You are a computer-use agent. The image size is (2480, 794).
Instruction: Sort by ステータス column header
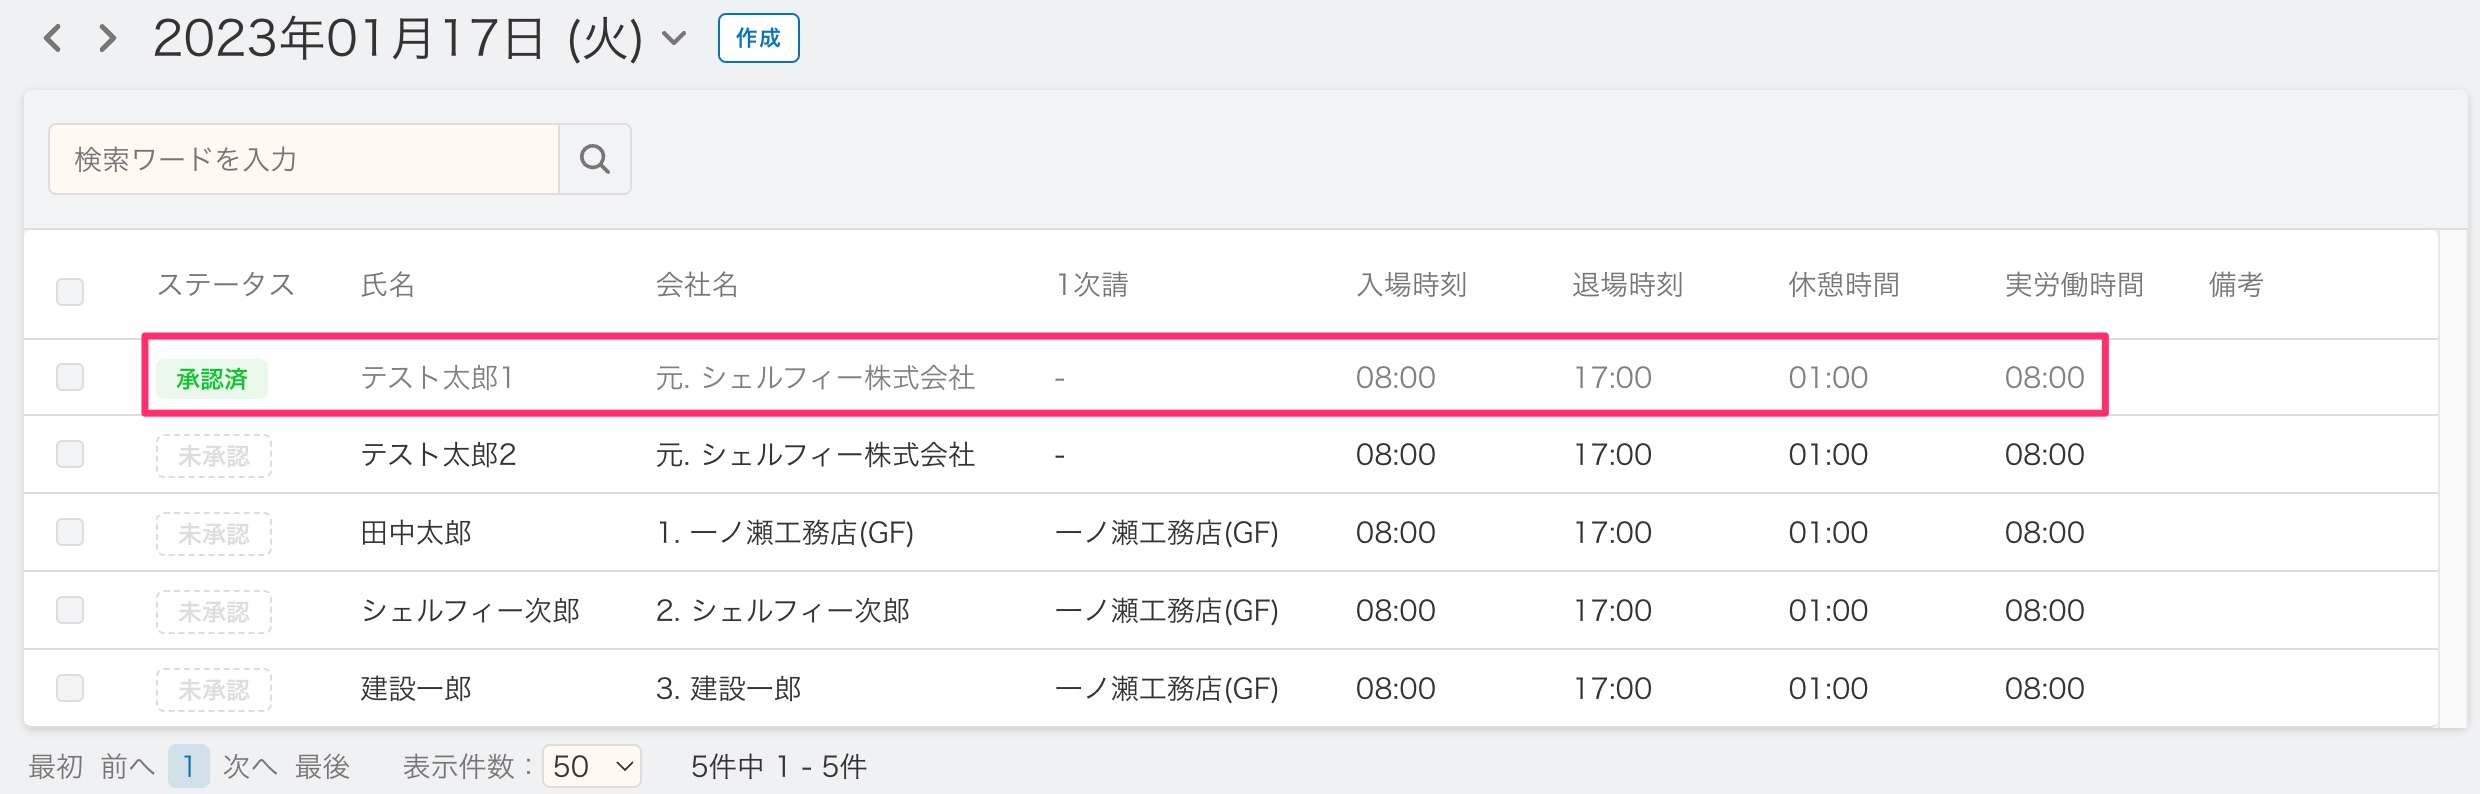coord(226,285)
